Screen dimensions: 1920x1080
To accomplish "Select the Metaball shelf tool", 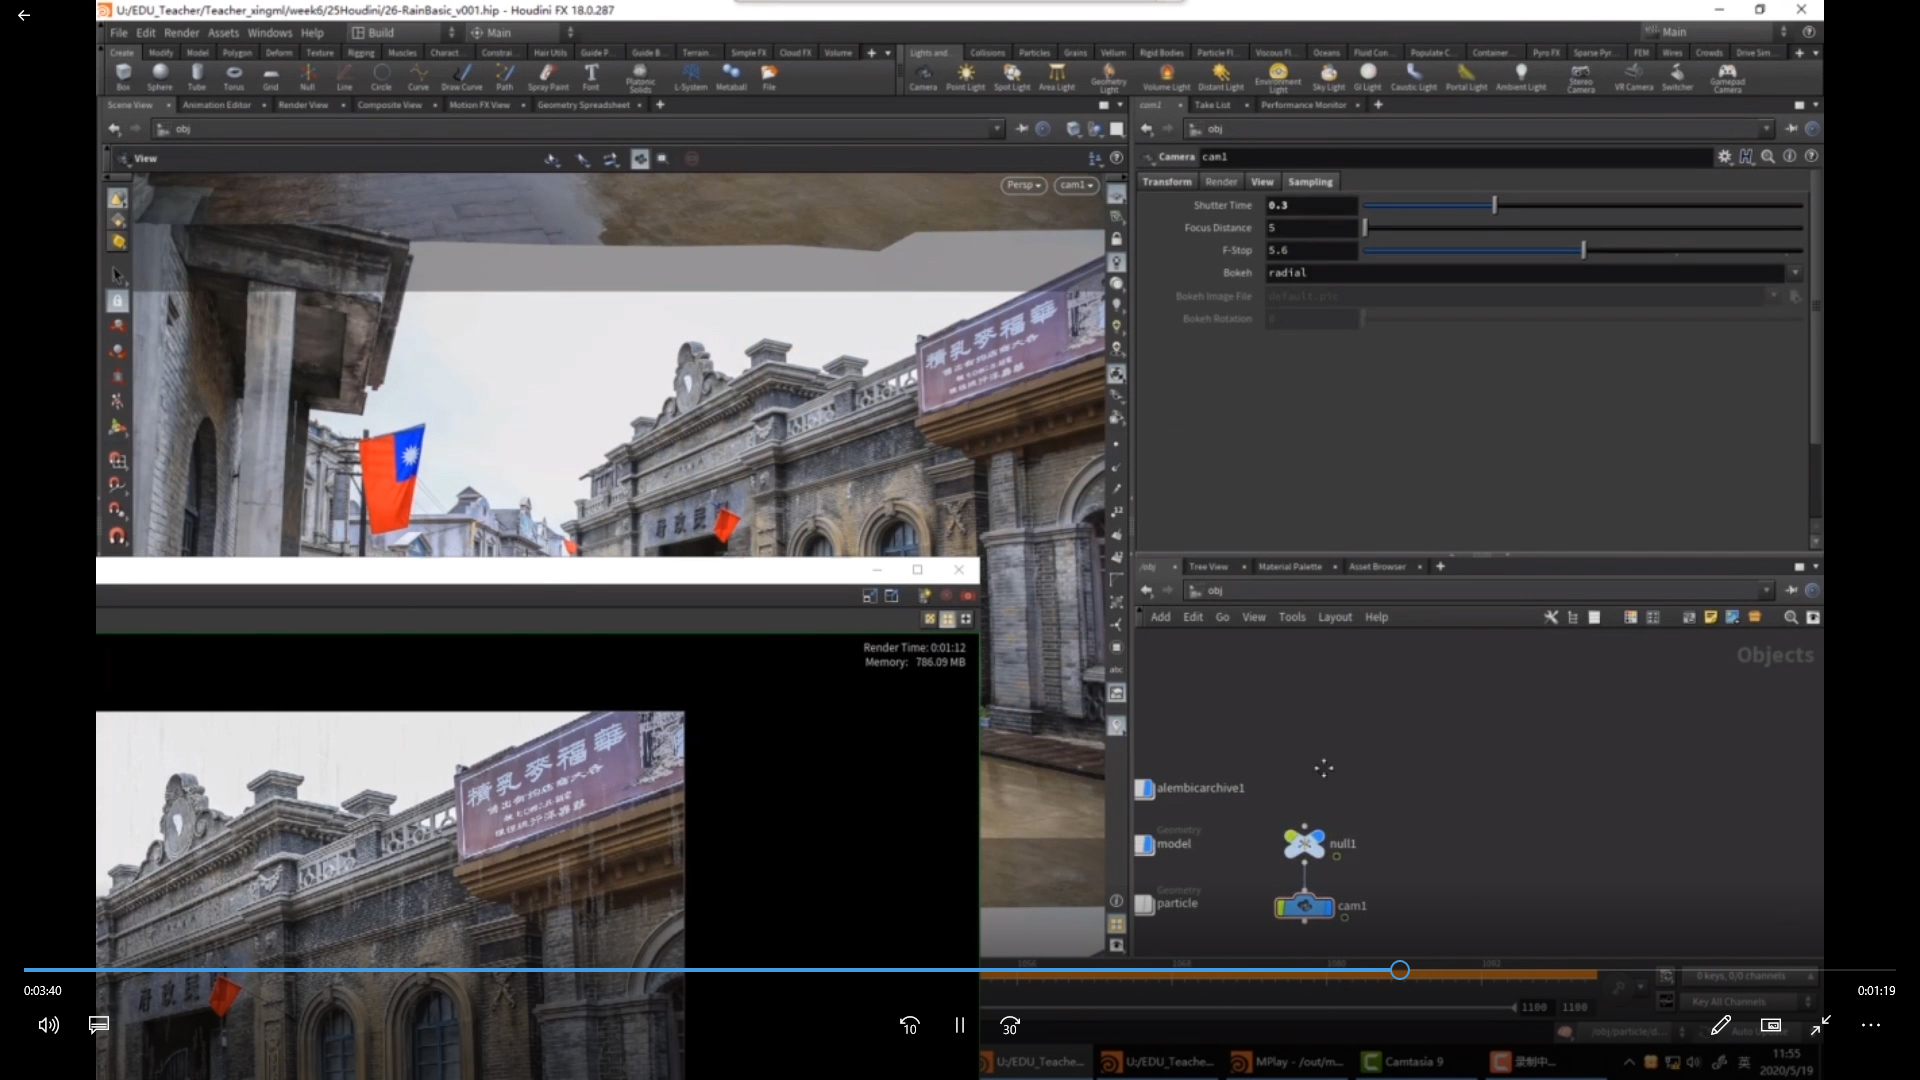I will coord(731,76).
